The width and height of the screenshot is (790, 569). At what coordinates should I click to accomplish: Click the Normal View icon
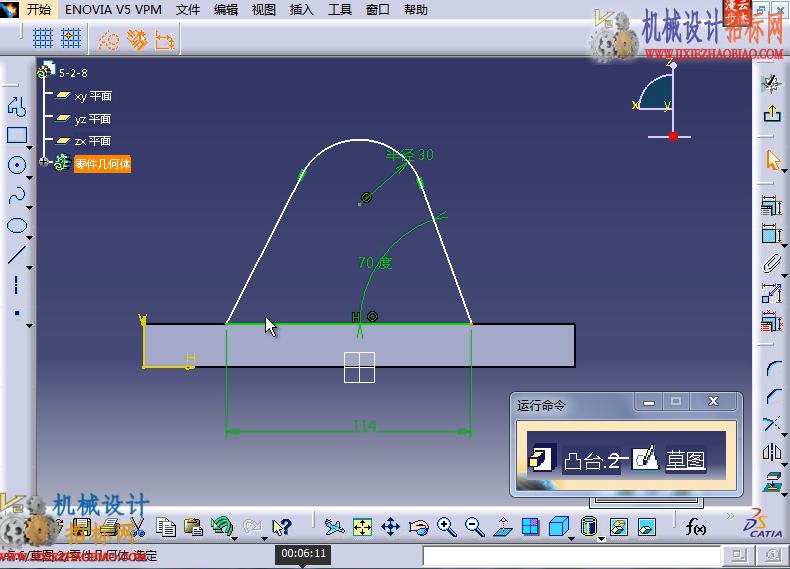click(502, 527)
